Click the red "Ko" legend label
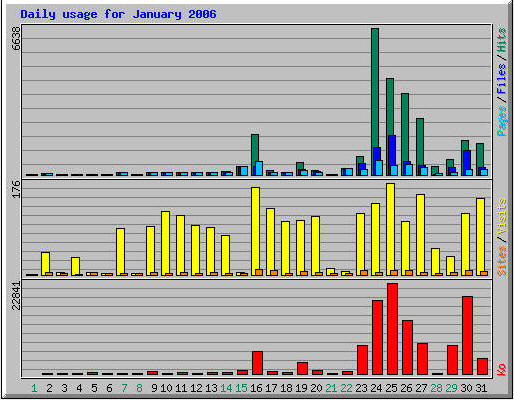 click(x=501, y=369)
